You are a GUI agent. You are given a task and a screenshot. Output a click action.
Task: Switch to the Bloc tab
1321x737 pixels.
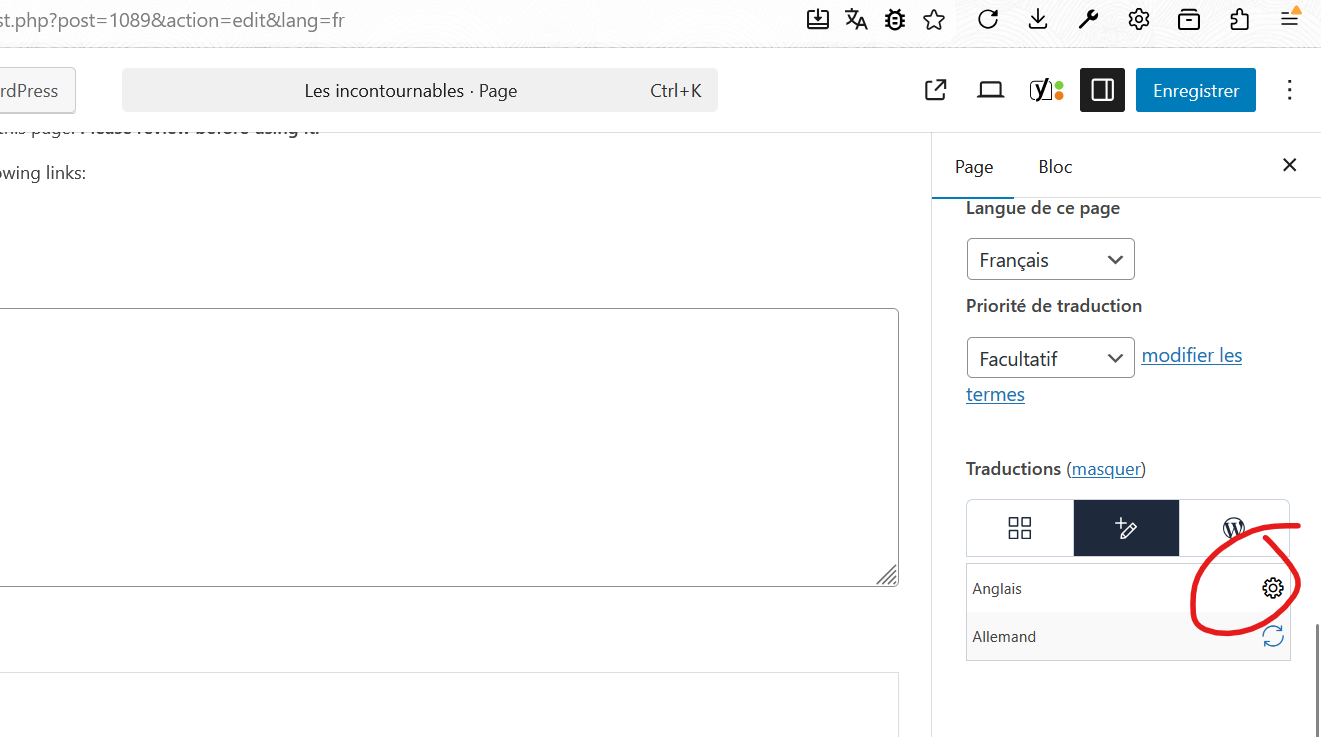pyautogui.click(x=1055, y=167)
